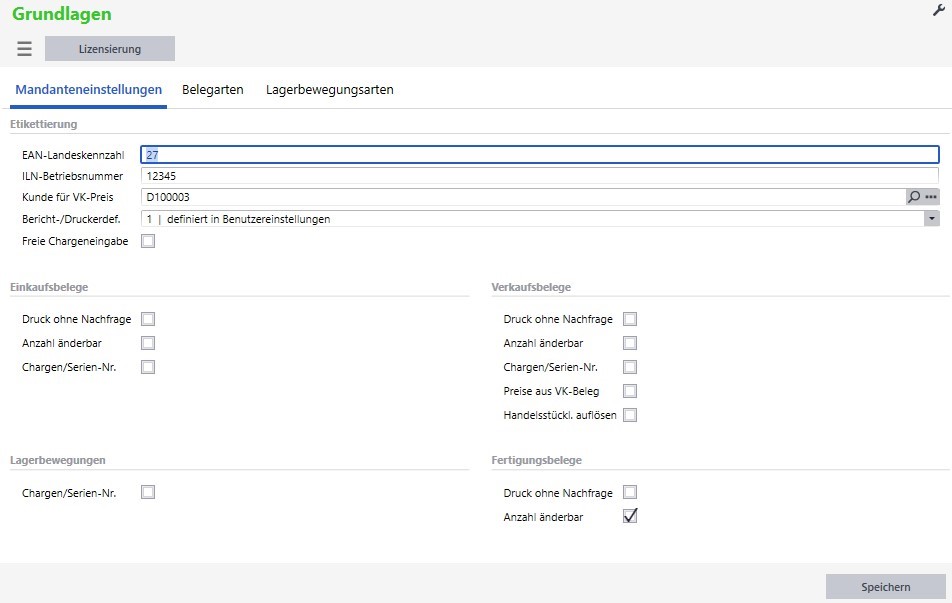Open the Lagerbewegungsarten tab
The width and height of the screenshot is (952, 603).
click(x=329, y=90)
